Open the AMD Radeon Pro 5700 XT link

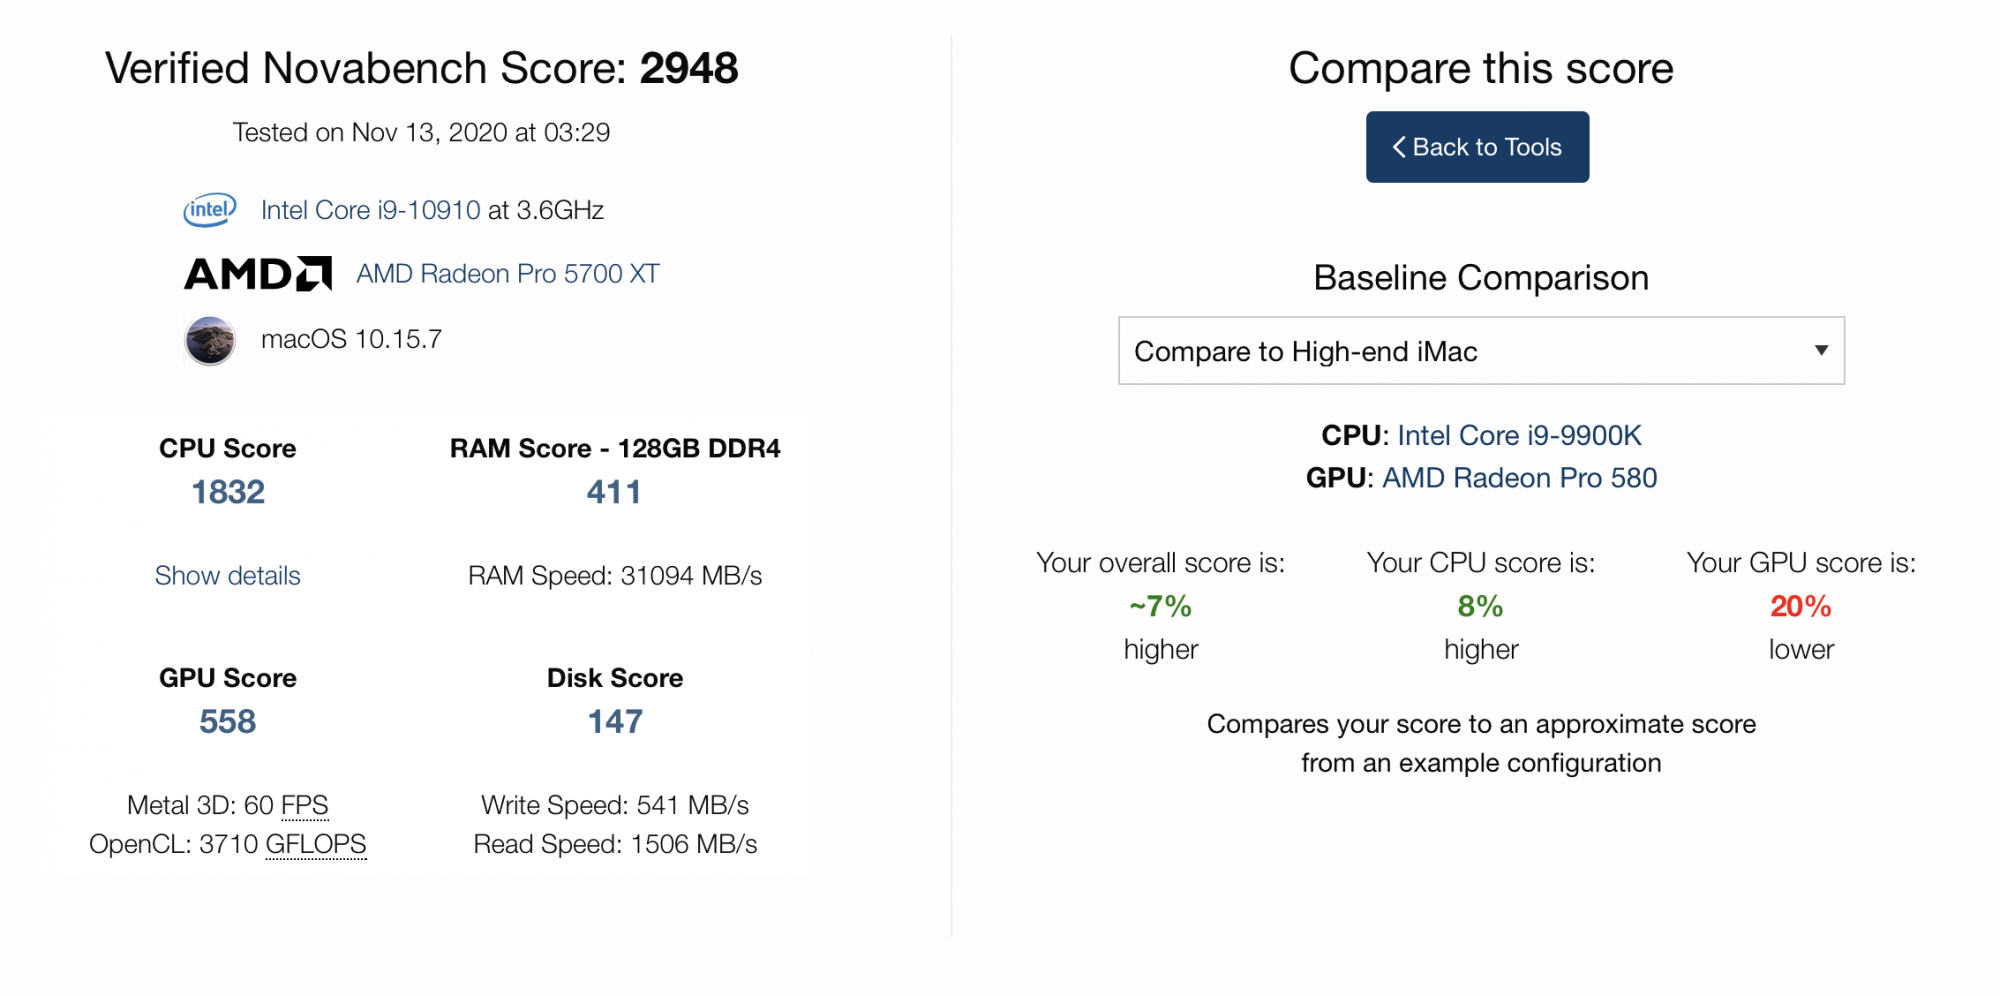click(x=508, y=274)
